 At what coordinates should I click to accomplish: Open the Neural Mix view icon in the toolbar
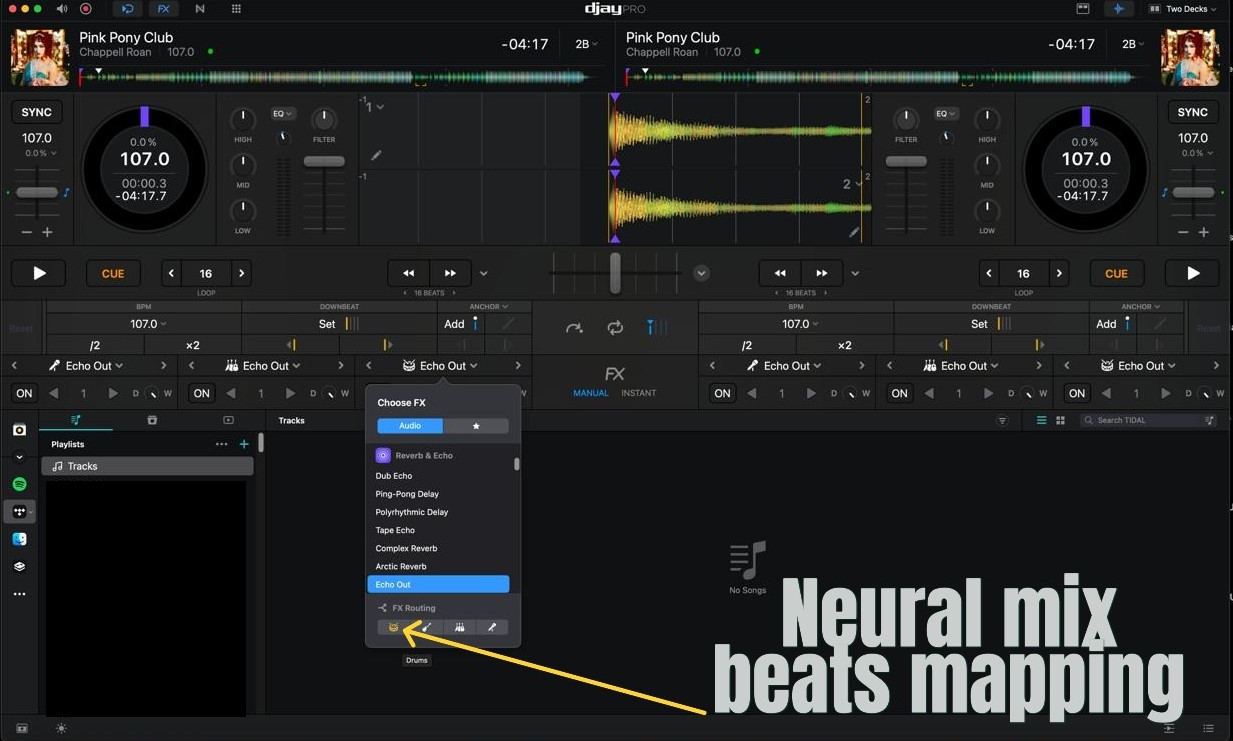click(x=200, y=9)
